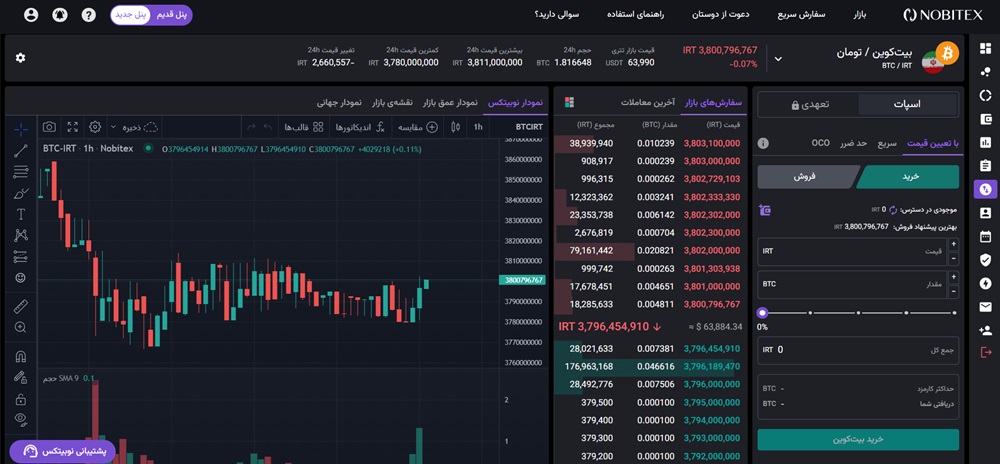This screenshot has width=1000, height=464.
Task: Click the Price IRT input field
Action: coord(851,252)
